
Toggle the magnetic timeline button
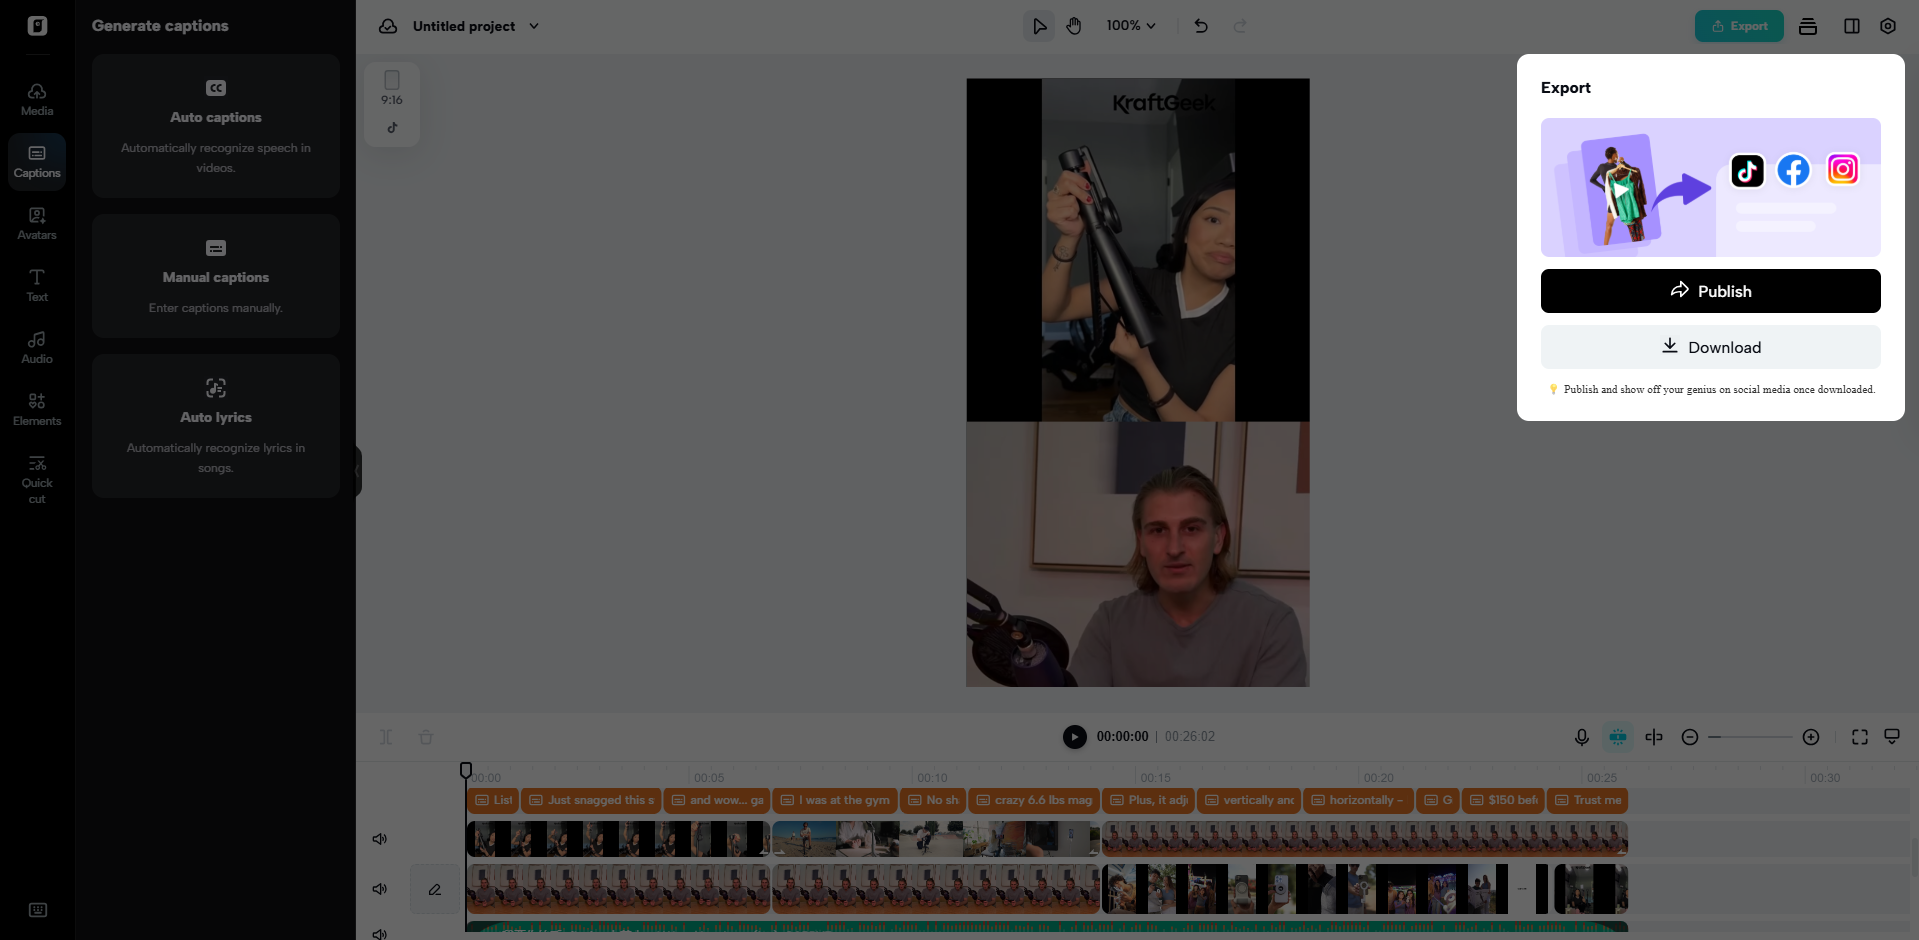click(x=1617, y=737)
